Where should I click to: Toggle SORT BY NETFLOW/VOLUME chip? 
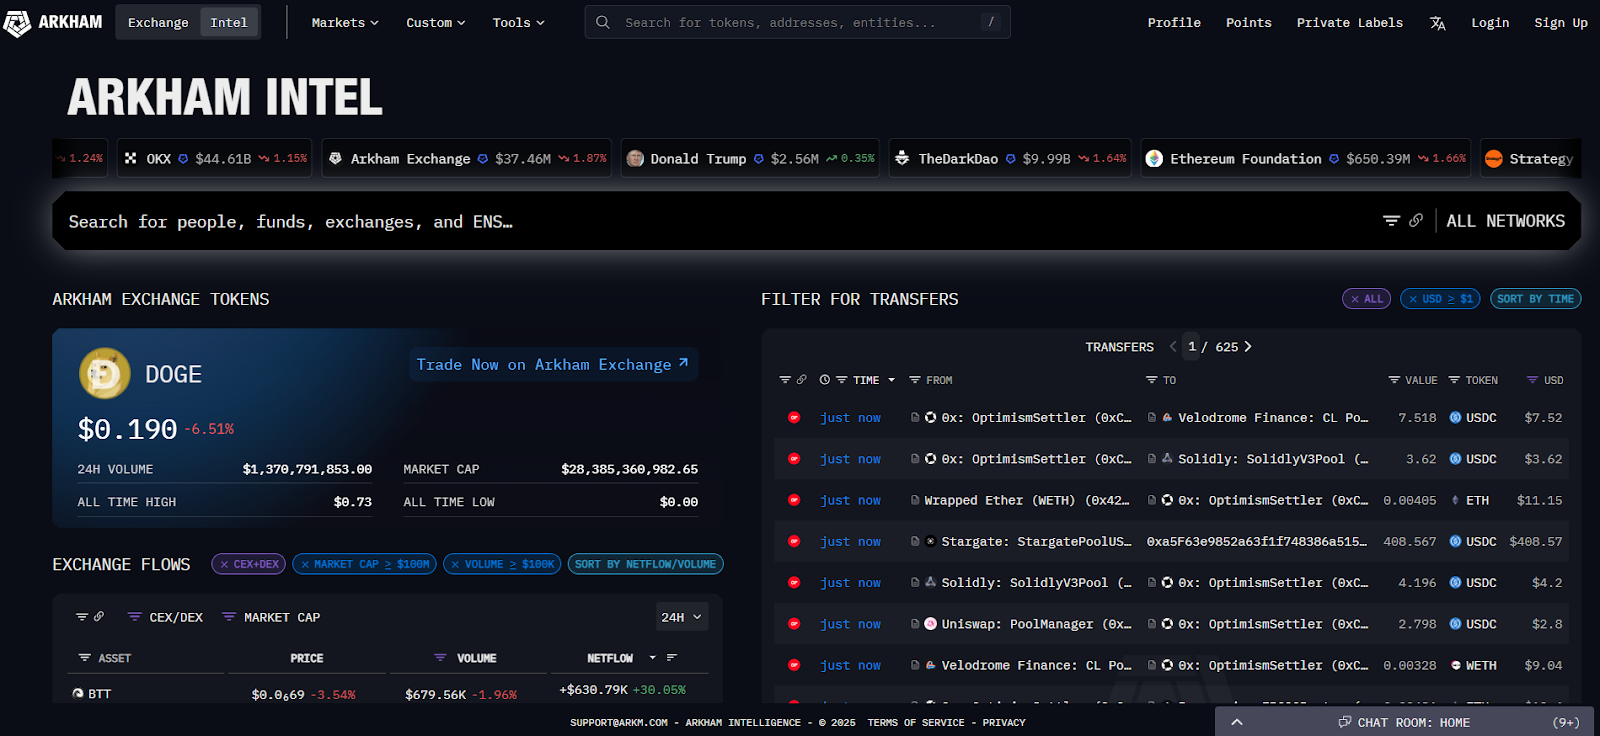tap(645, 564)
